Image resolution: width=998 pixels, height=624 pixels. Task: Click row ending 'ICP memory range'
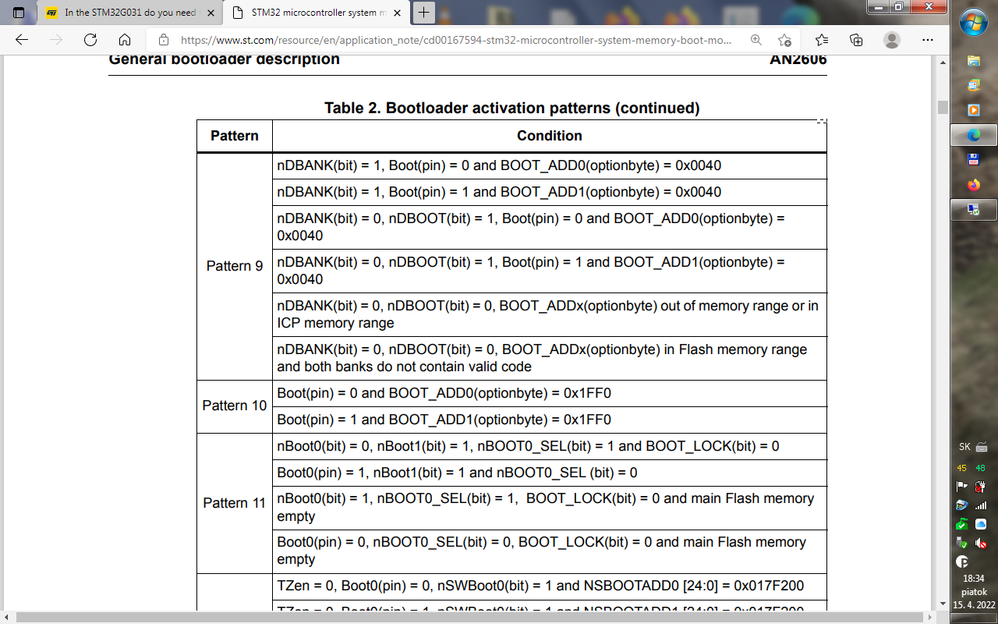(549, 315)
